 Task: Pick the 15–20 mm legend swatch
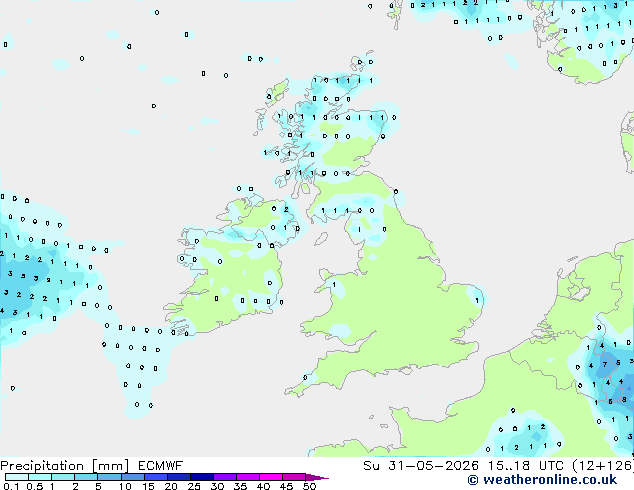click(155, 477)
